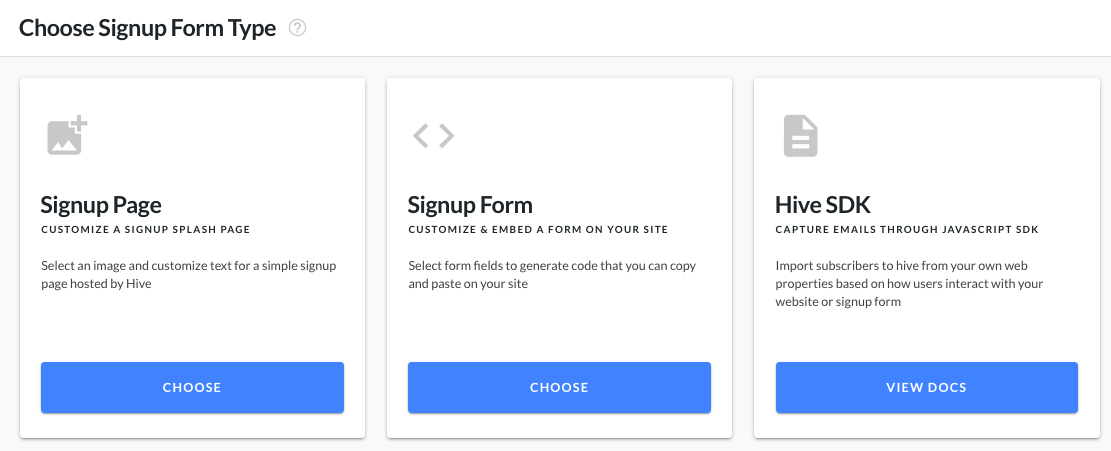The image size is (1111, 451).
Task: Click the 'Customize a signup splash page' subtitle
Action: click(x=145, y=230)
